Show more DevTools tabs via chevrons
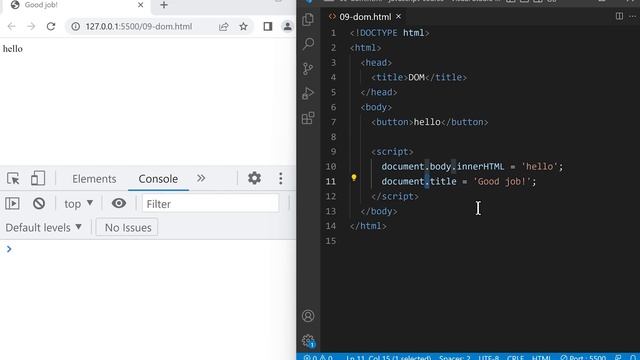 [201, 178]
